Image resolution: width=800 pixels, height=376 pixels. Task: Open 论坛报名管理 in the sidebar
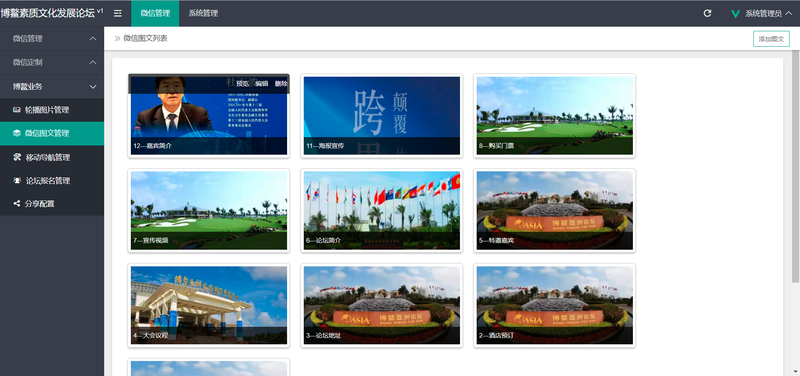(52, 181)
